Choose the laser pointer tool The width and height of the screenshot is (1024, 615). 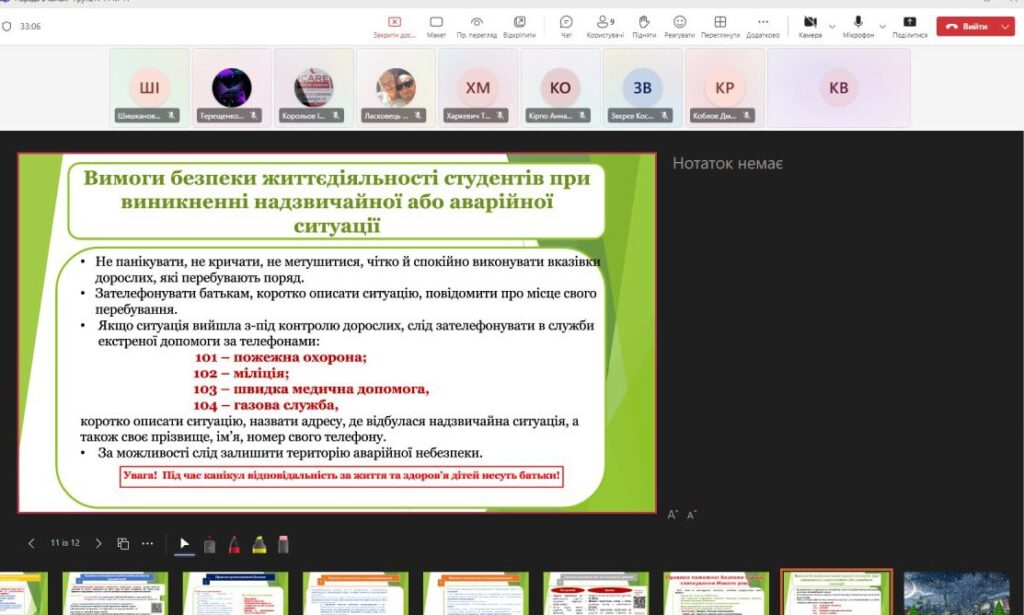[x=185, y=544]
